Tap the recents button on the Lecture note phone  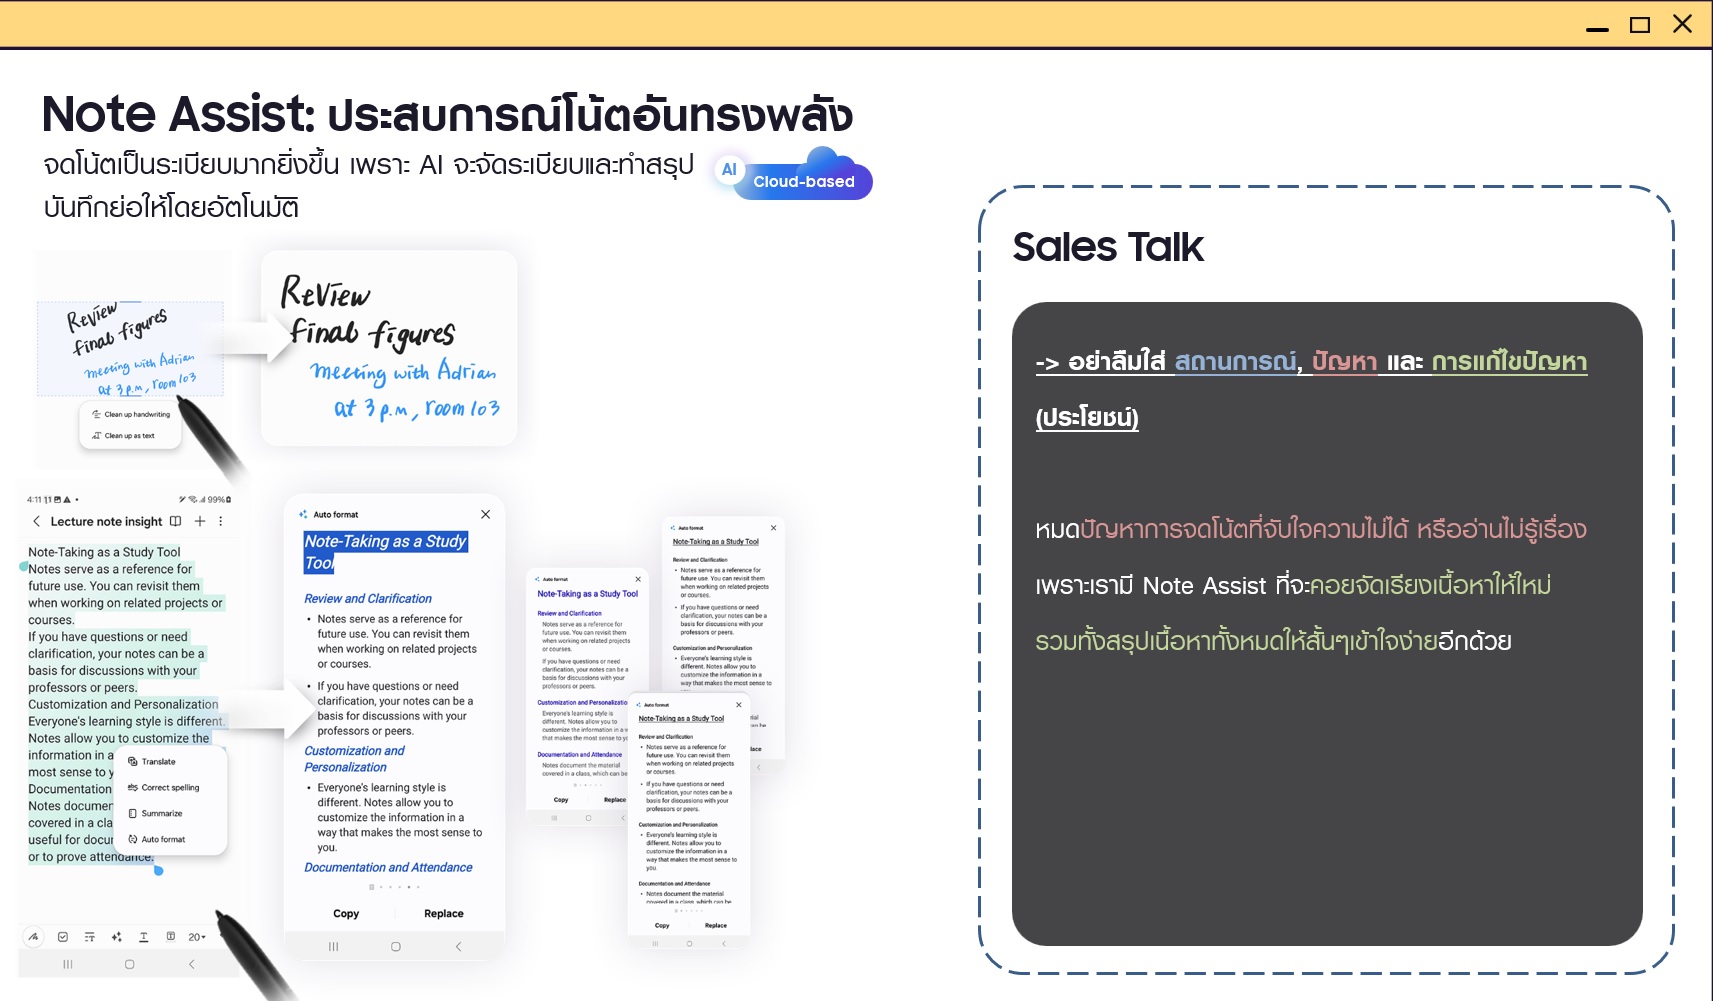point(68,964)
